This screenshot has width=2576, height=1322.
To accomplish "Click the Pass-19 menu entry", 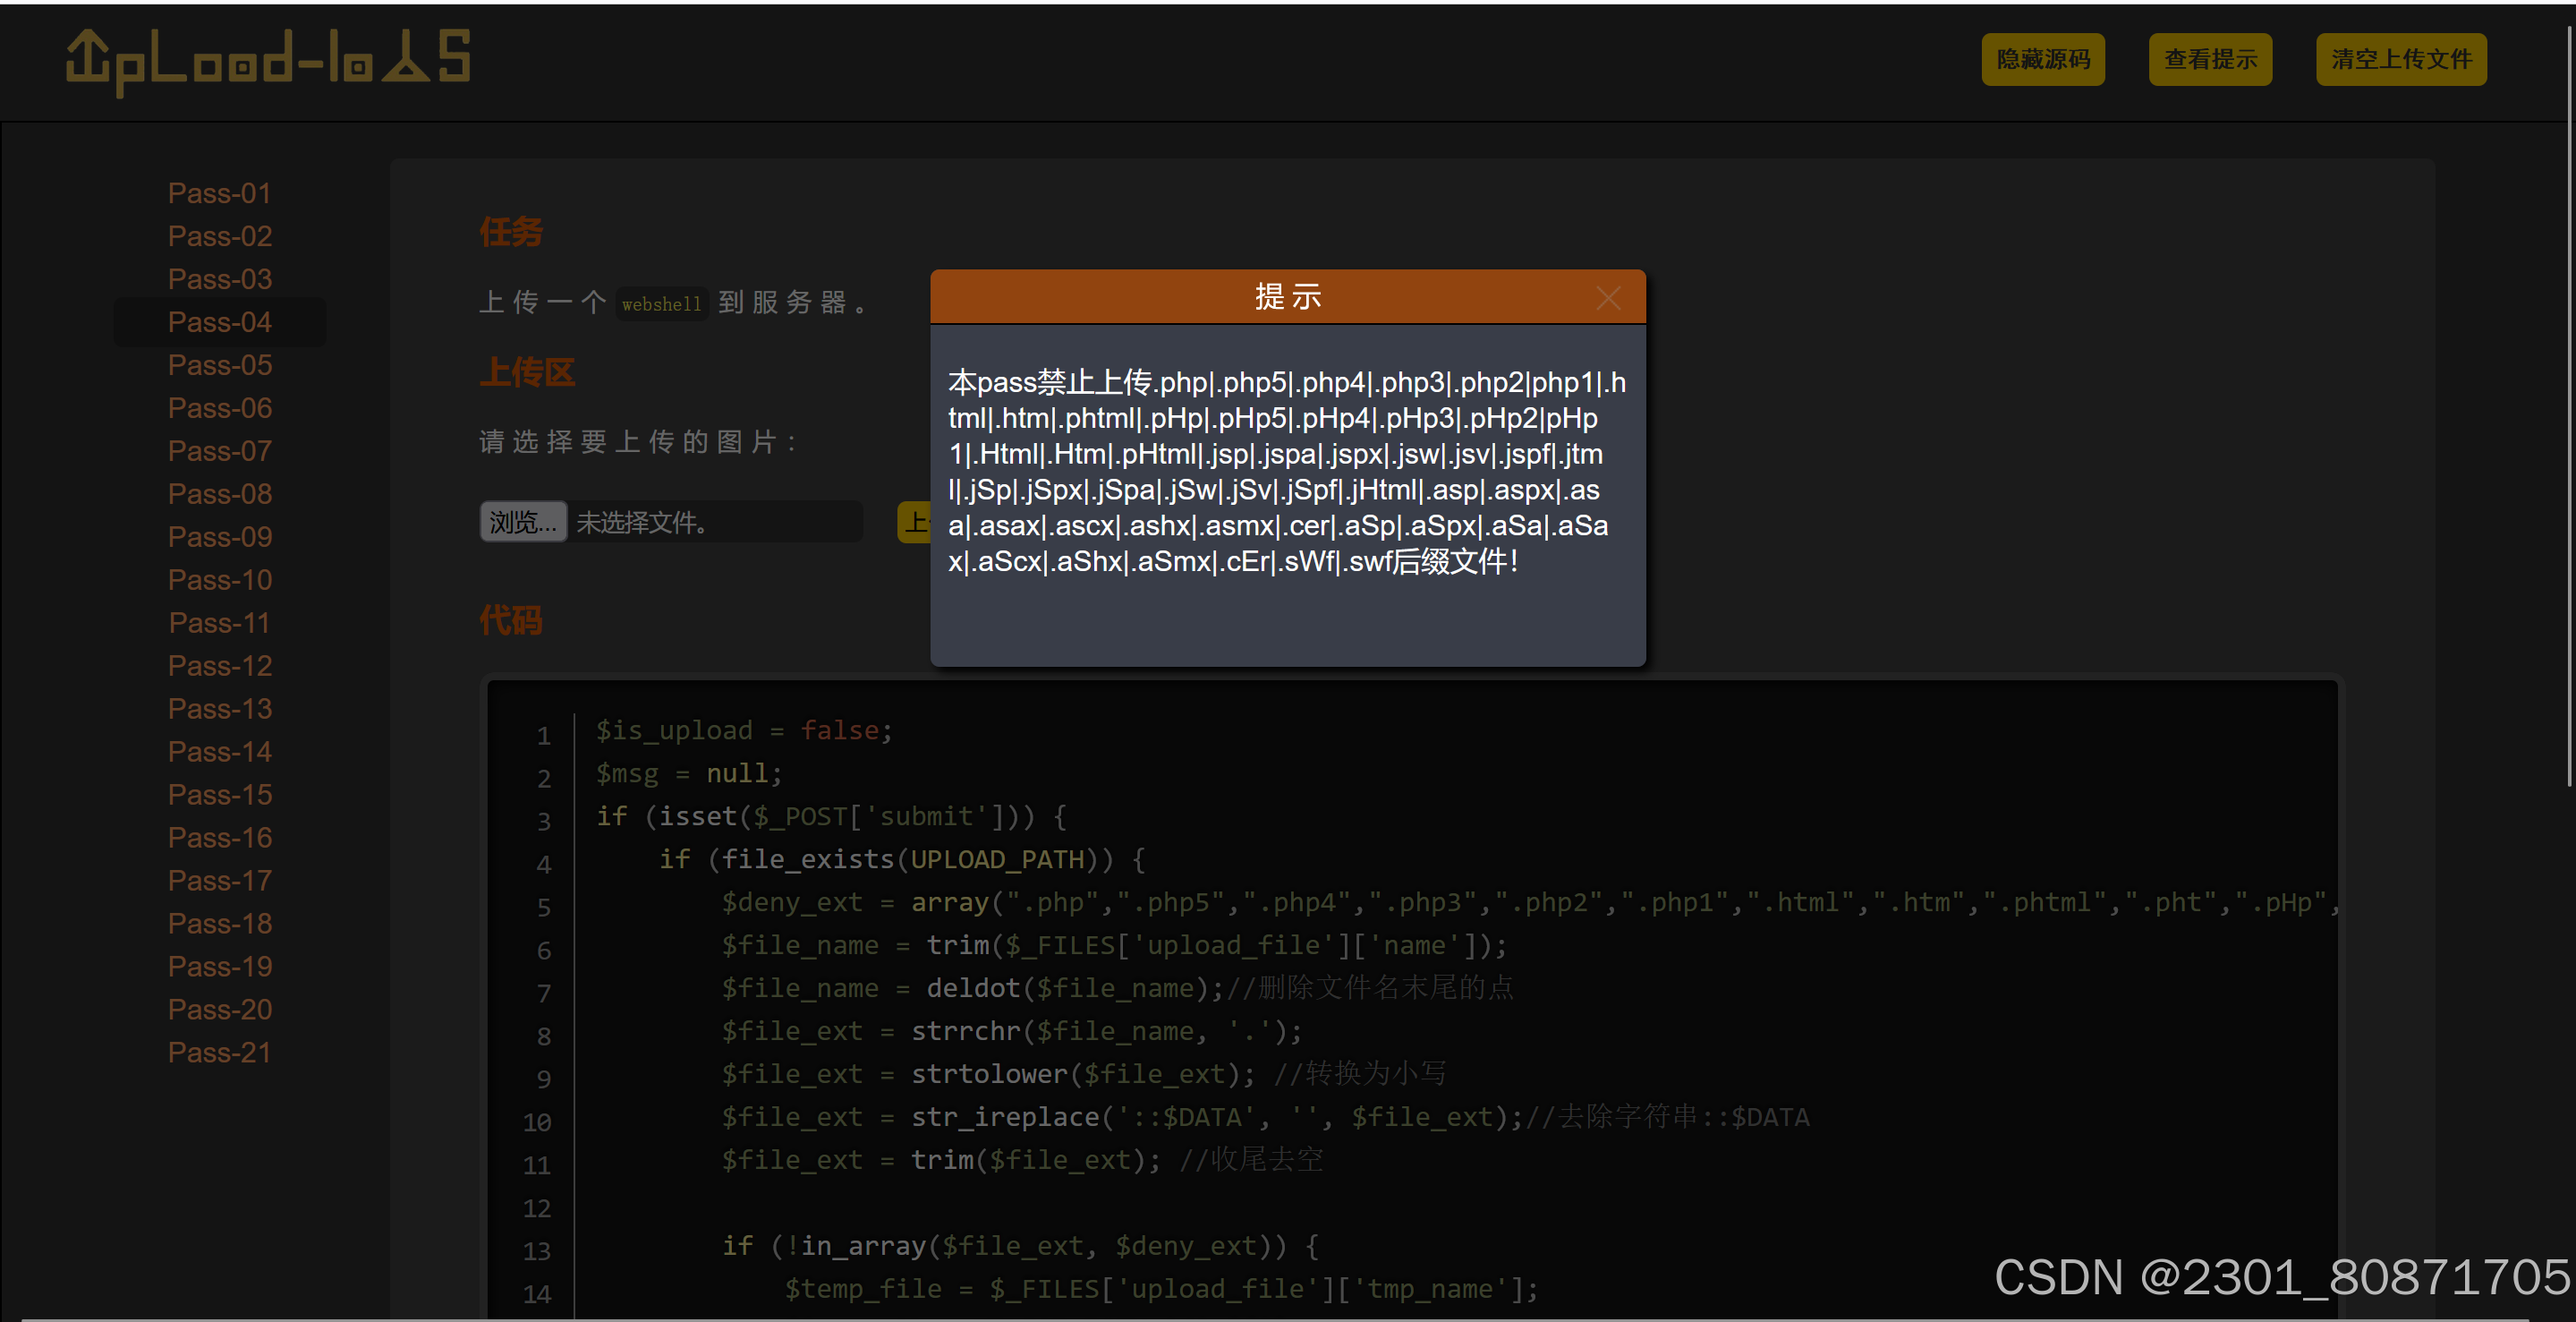I will pos(220,967).
